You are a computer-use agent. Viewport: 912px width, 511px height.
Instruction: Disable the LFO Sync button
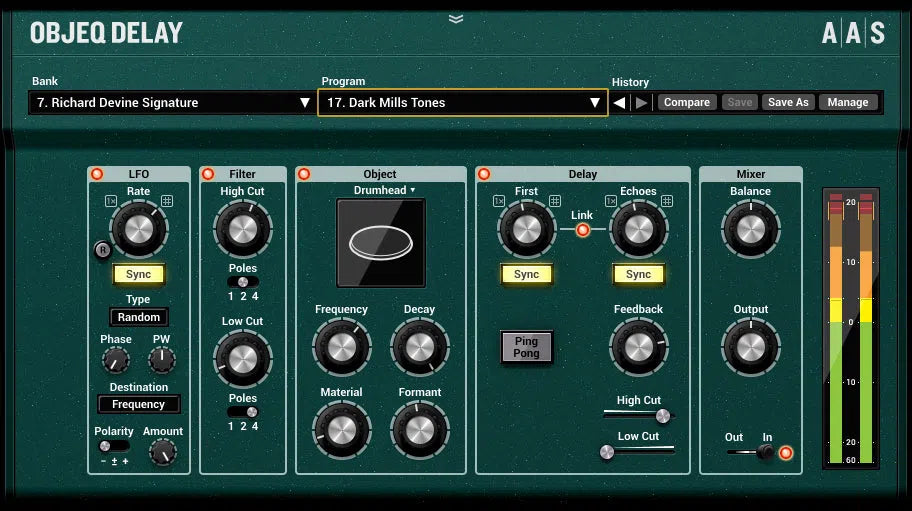pos(138,274)
